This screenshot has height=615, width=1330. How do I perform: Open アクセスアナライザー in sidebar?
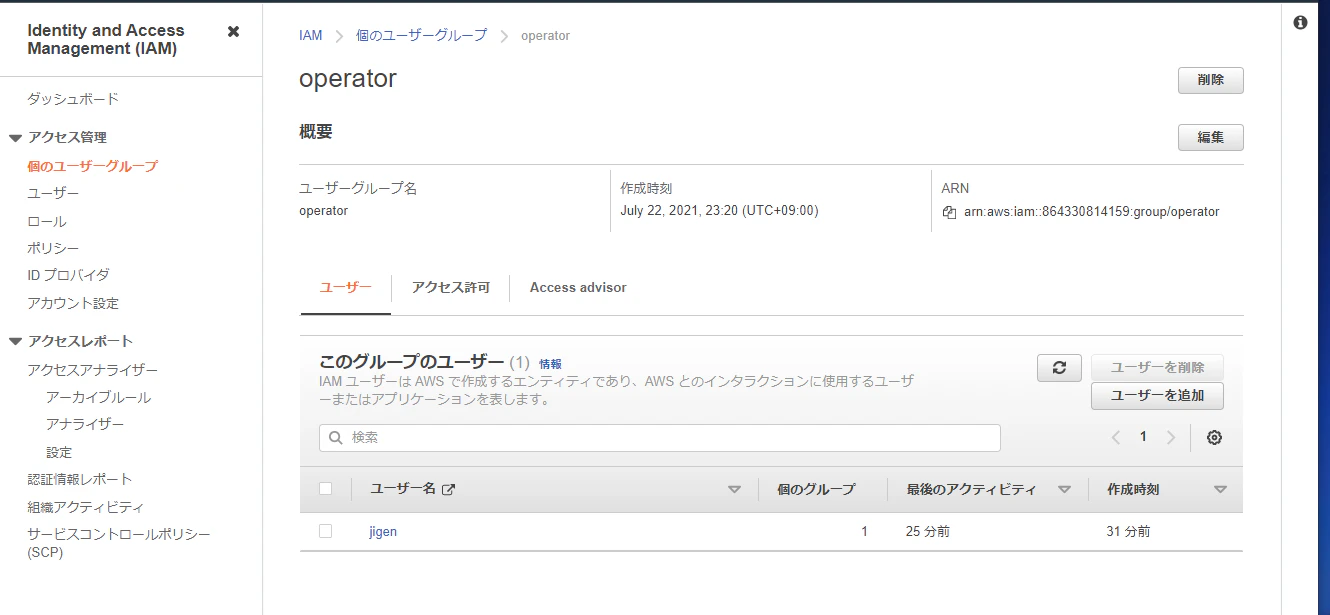click(92, 370)
